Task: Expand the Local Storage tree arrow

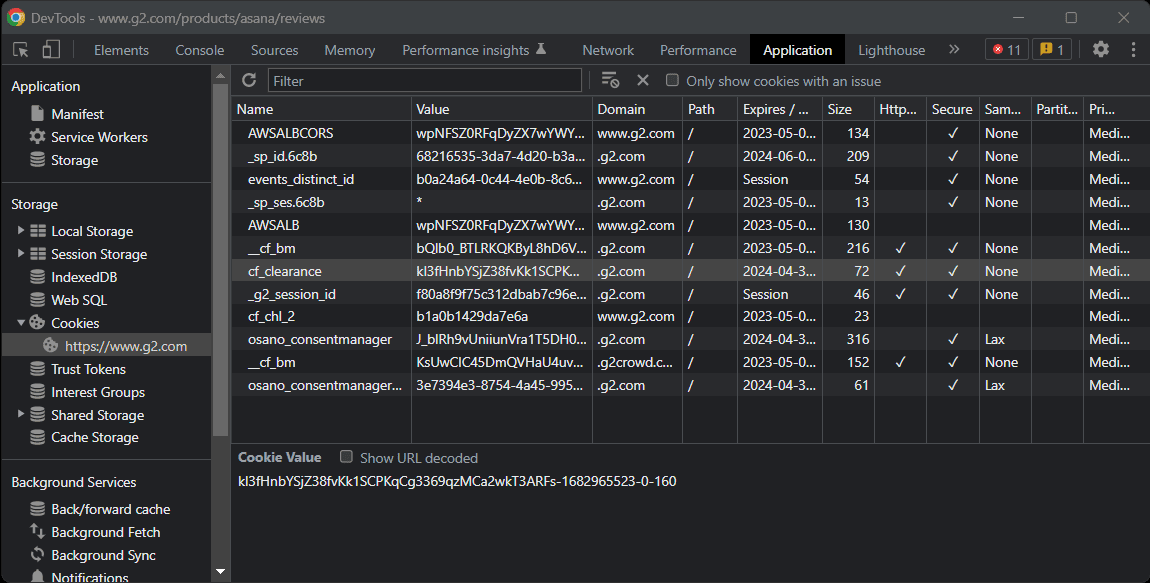Action: click(21, 230)
